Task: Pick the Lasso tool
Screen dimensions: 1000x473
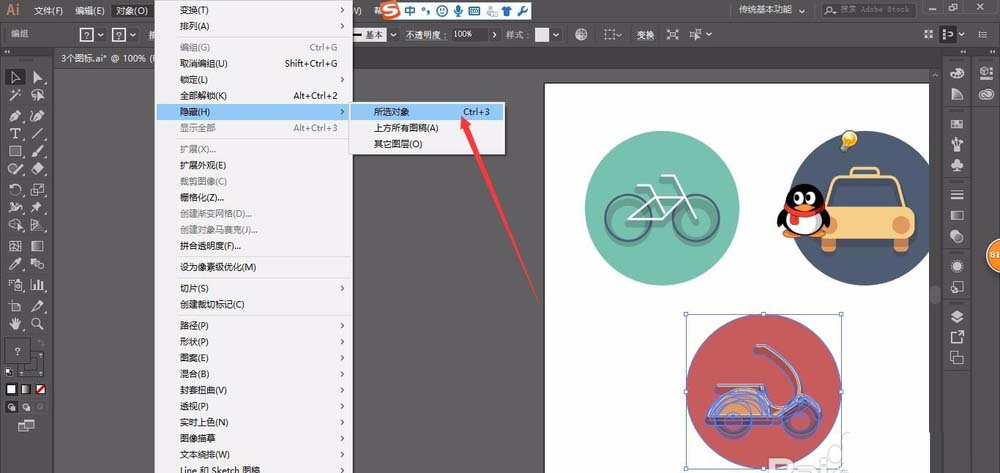Action: [x=38, y=96]
